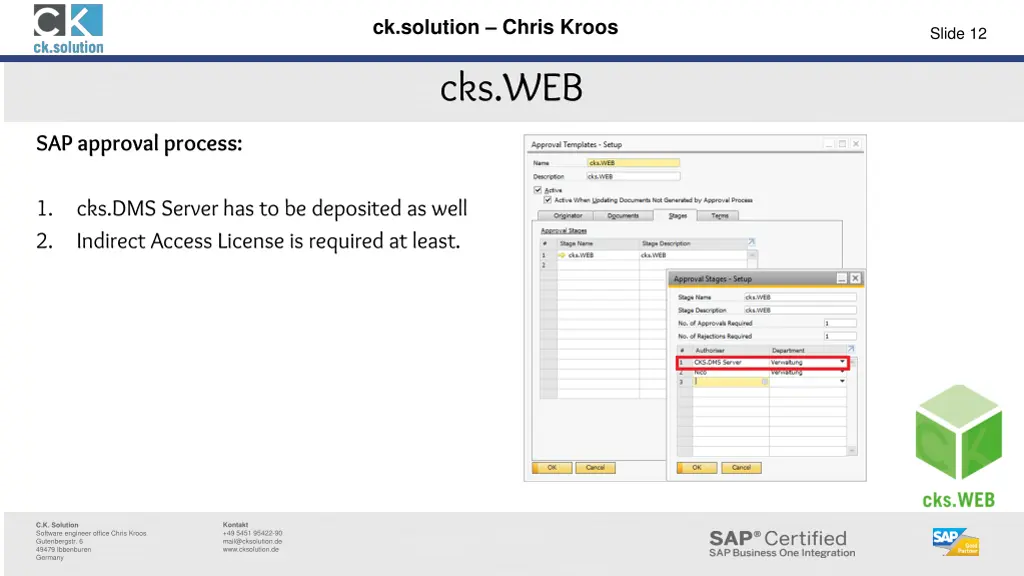The image size is (1024, 576).
Task: Click Cancel in Approval Templates - Setup
Action: click(595, 468)
